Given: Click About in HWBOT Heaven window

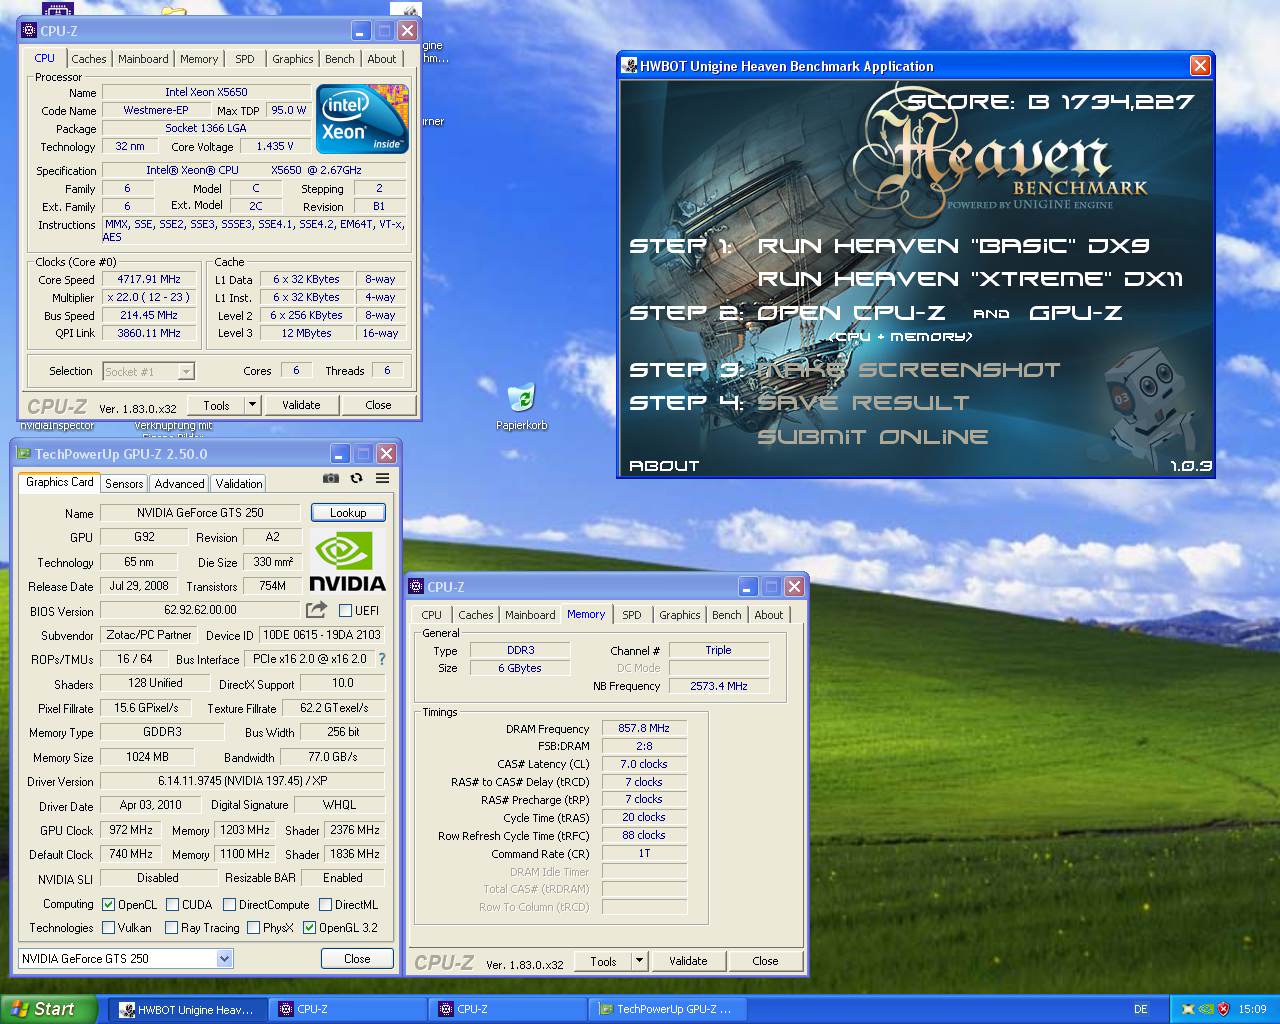Looking at the screenshot, I should tap(664, 466).
